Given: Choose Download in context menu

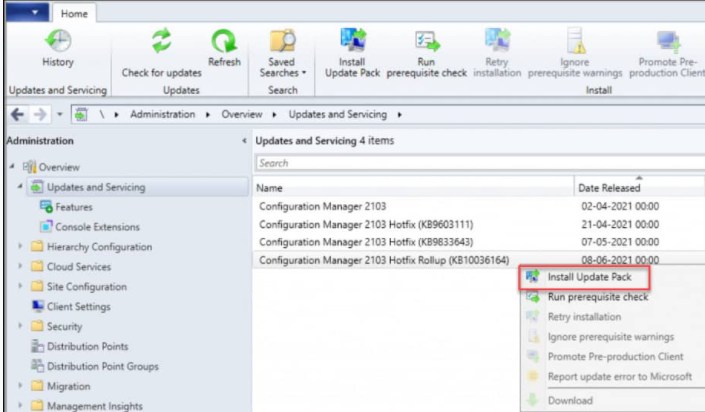Looking at the screenshot, I should 570,400.
